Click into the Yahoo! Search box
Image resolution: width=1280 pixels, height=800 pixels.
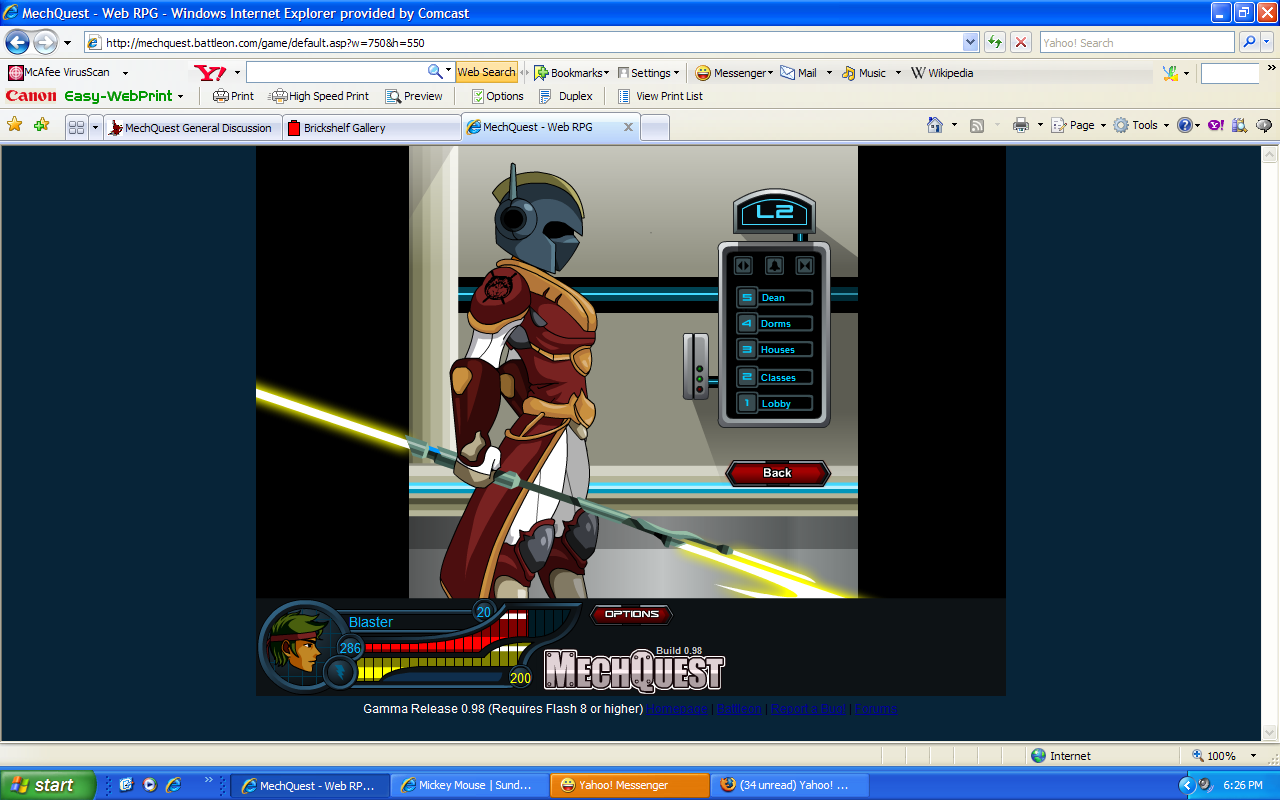coord(1137,42)
